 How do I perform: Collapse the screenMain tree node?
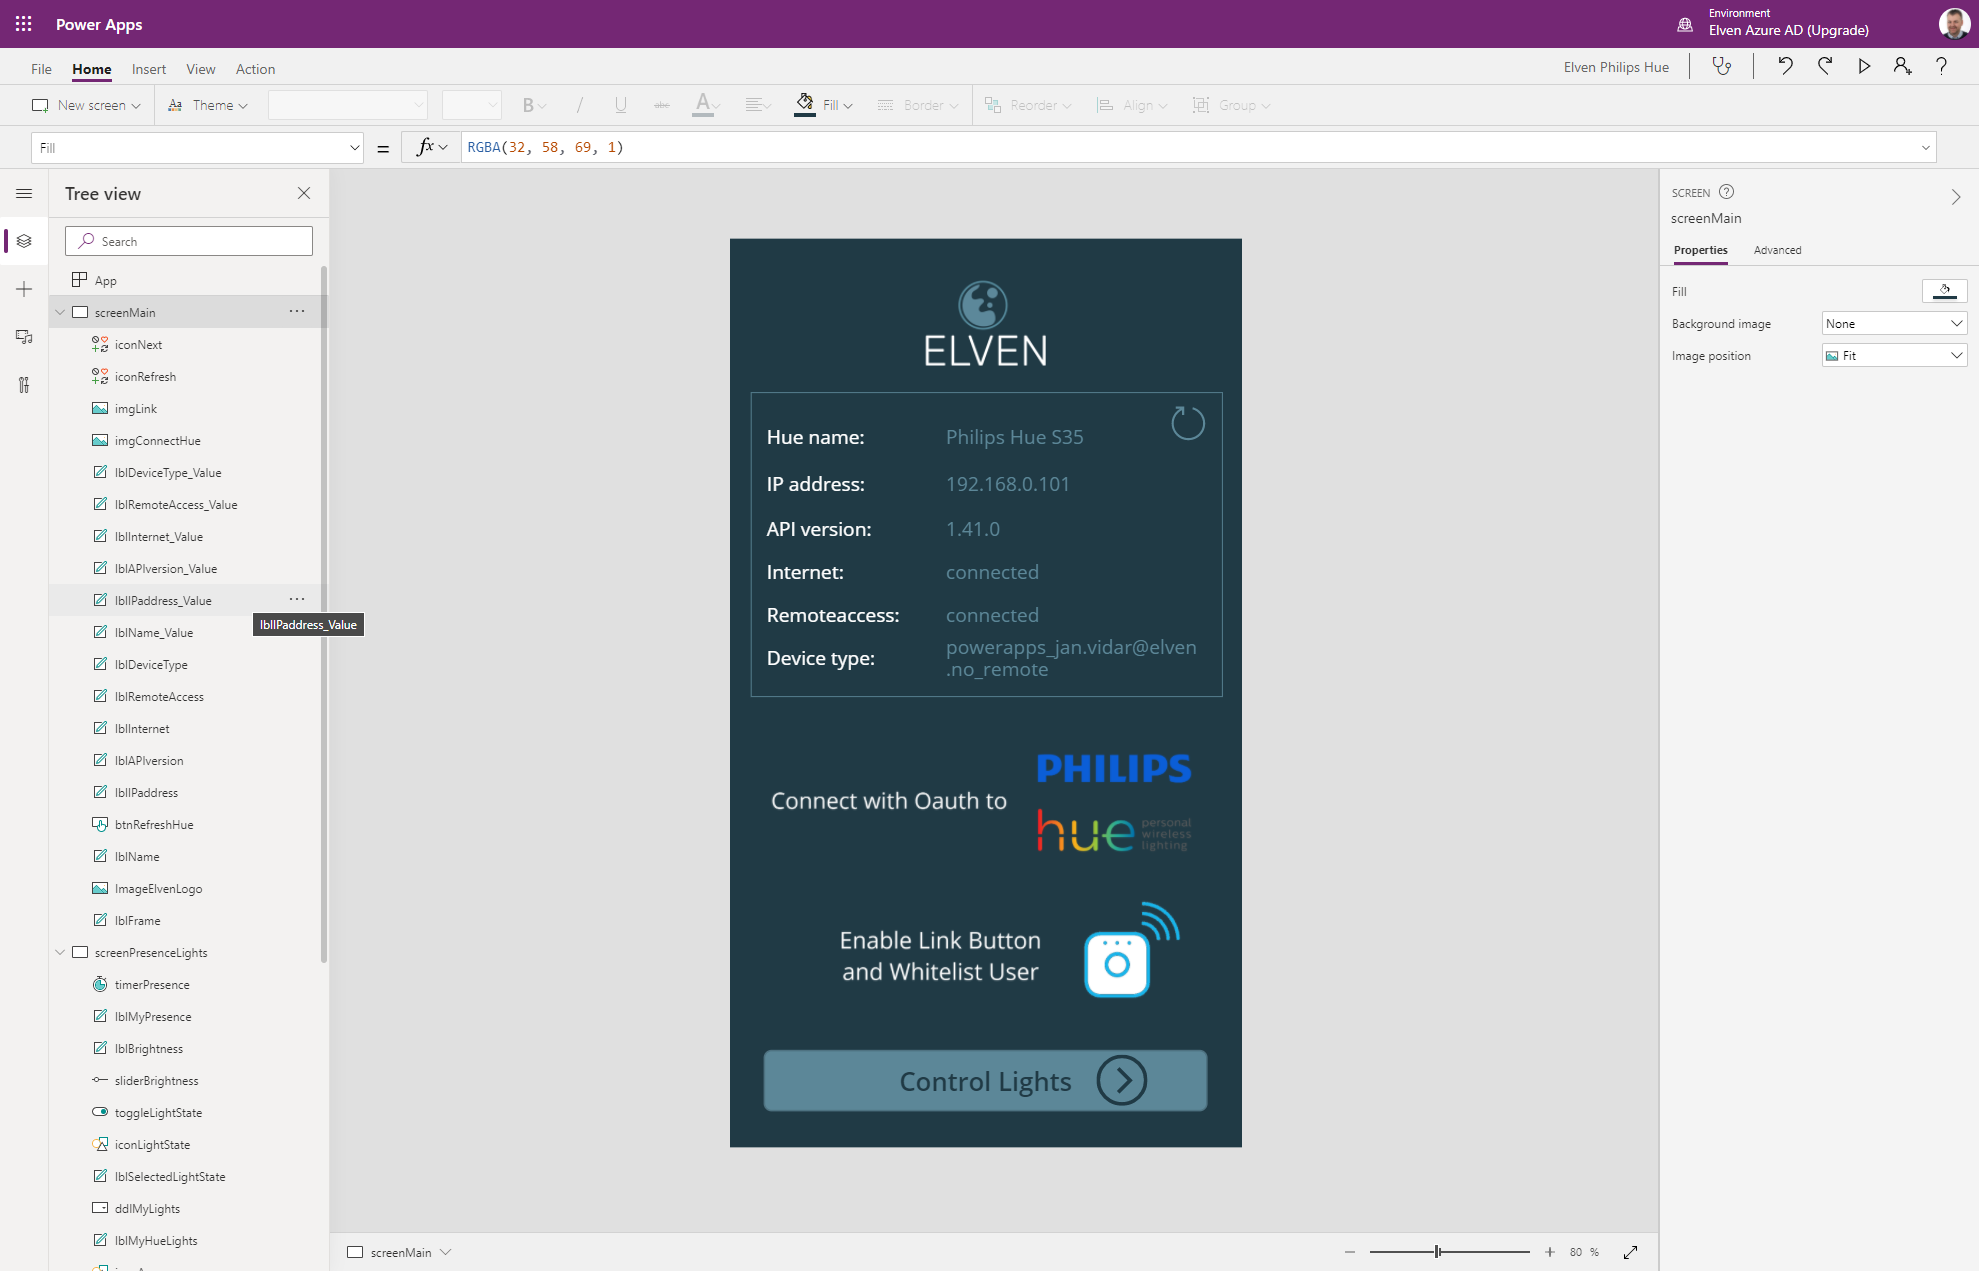(60, 312)
